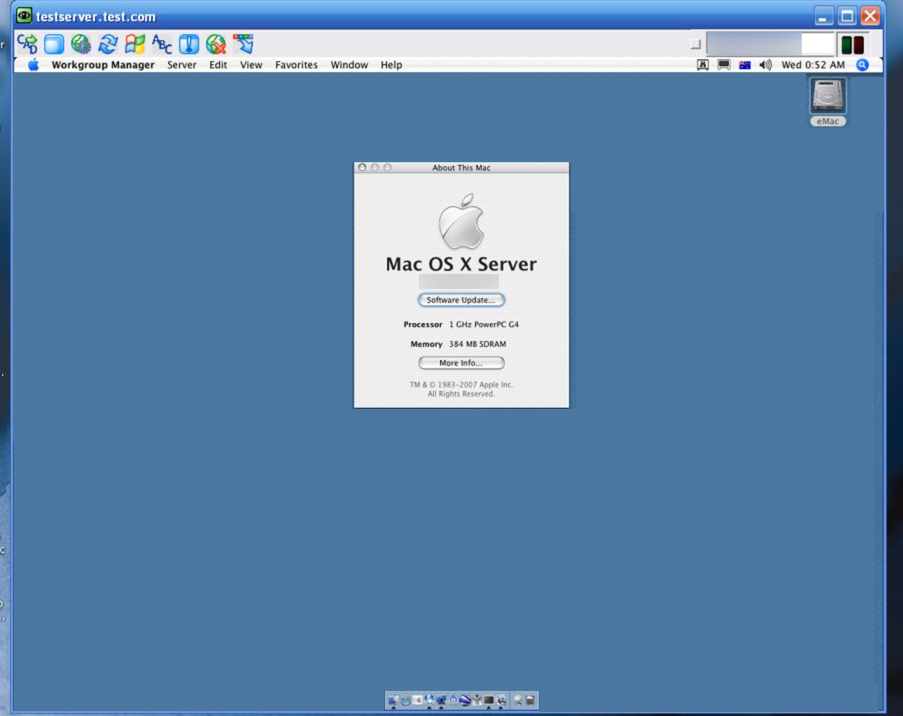The width and height of the screenshot is (903, 716).
Task: Click the "1 GHz PowerPC G4" processor value
Action: coord(484,324)
